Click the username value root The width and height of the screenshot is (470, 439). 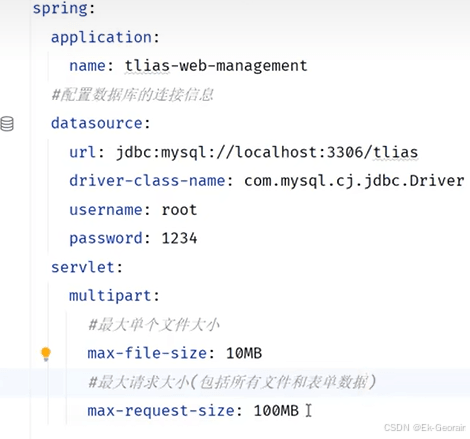(179, 210)
